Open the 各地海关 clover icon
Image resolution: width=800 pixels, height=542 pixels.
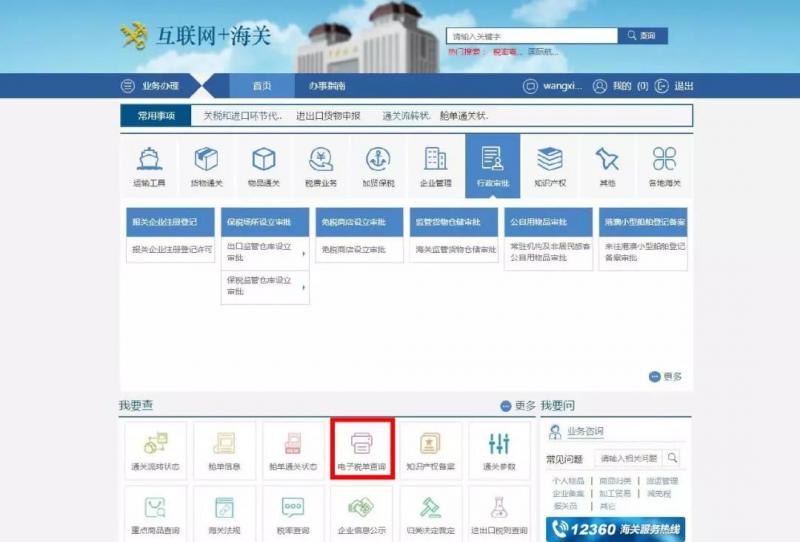[664, 165]
